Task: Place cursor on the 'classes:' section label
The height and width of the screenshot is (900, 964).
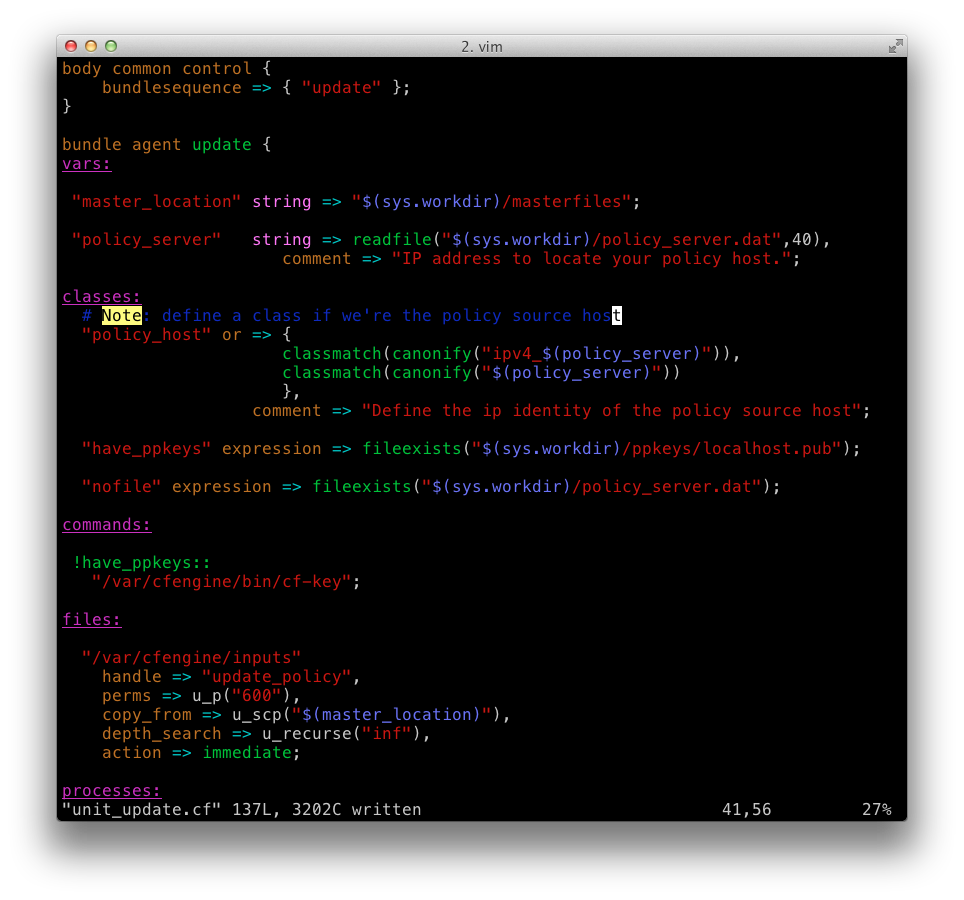Action: pyautogui.click(x=102, y=297)
